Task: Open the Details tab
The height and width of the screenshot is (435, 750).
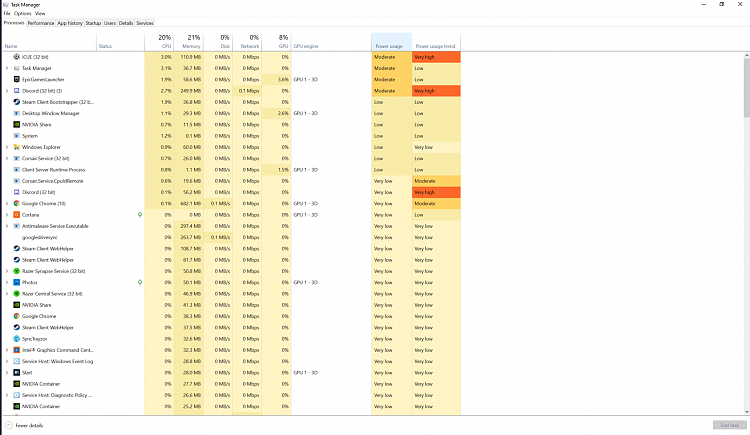Action: point(126,23)
